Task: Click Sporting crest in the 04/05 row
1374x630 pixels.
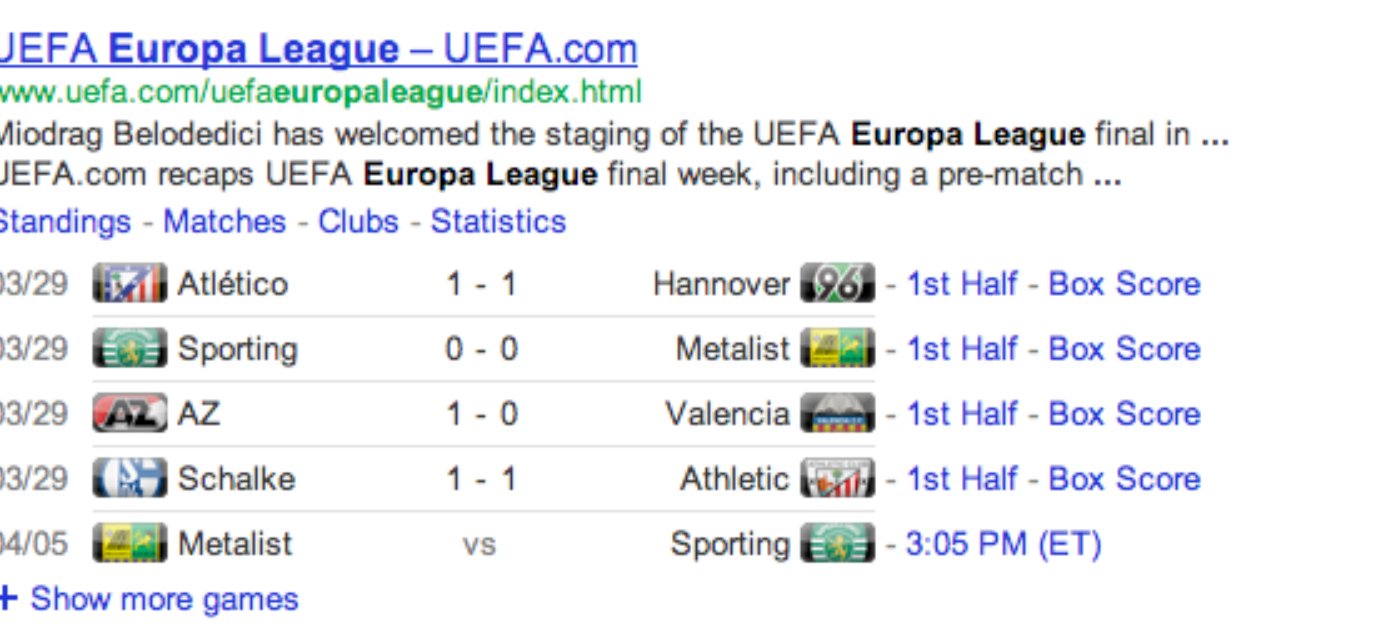Action: pyautogui.click(x=837, y=544)
